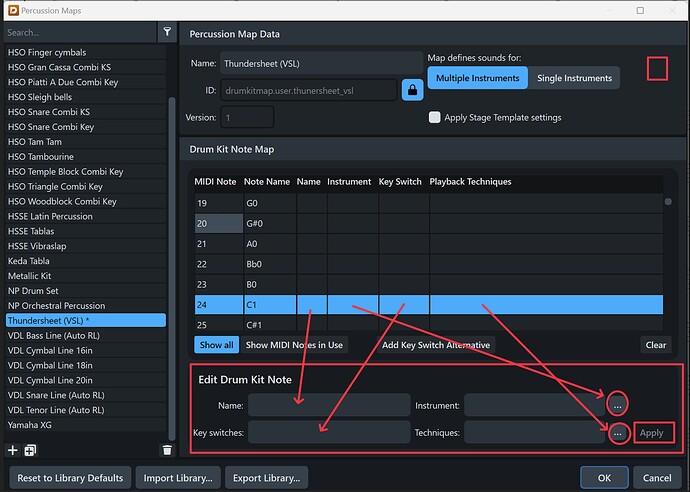Viewport: 690px width, 492px height.
Task: Select Metallic Kit map
Action: 86,276
